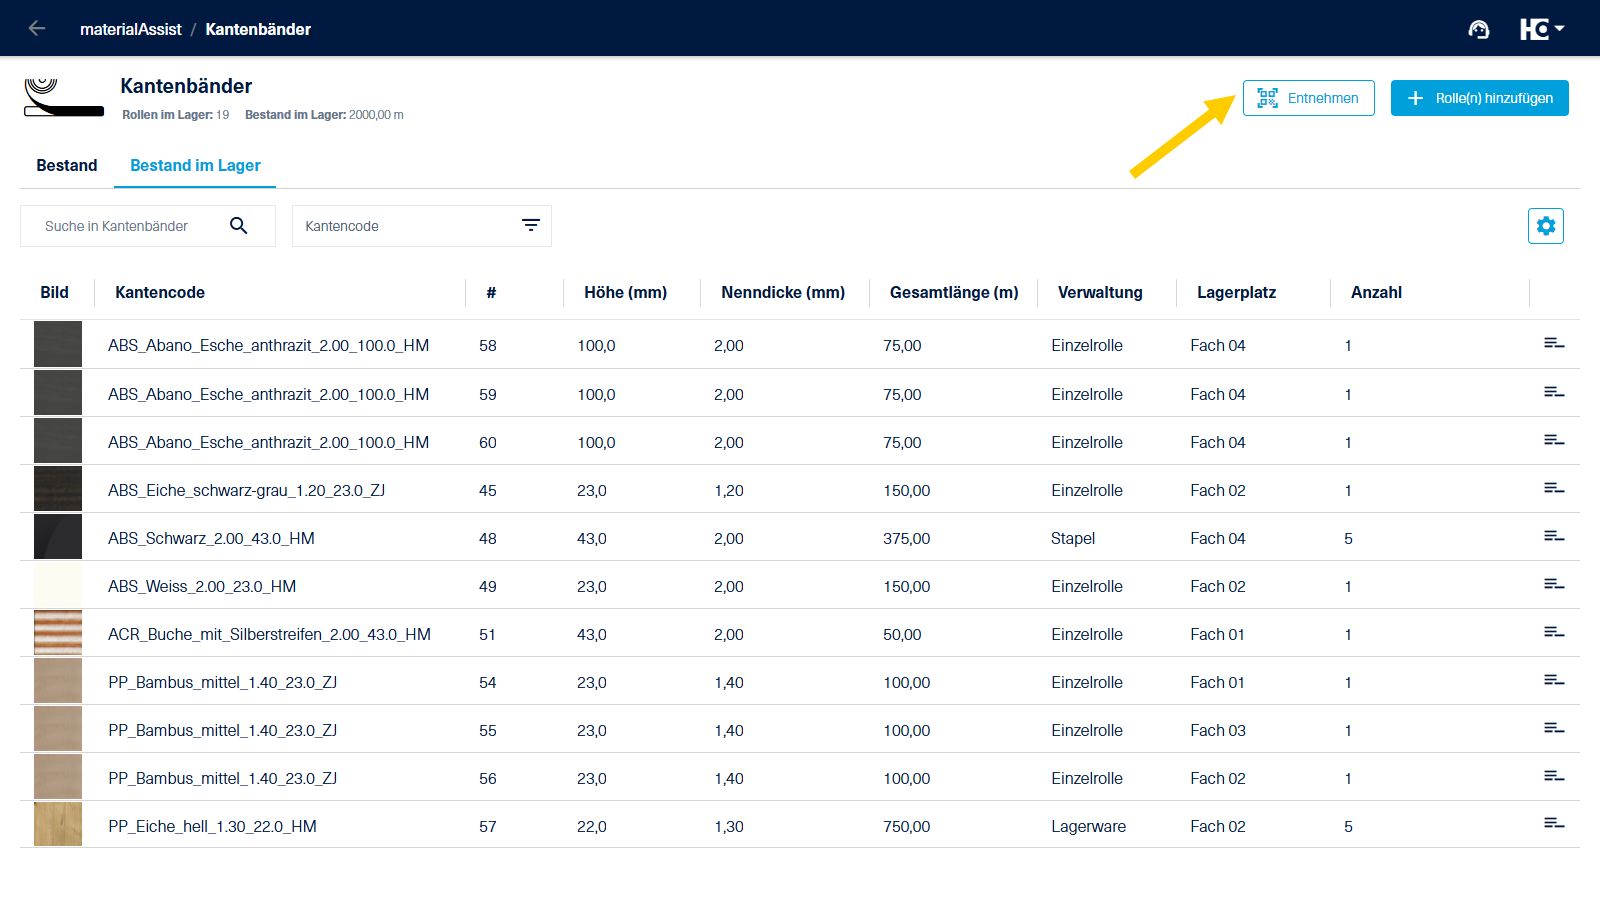Open table settings gear icon
The height and width of the screenshot is (900, 1600).
point(1545,226)
